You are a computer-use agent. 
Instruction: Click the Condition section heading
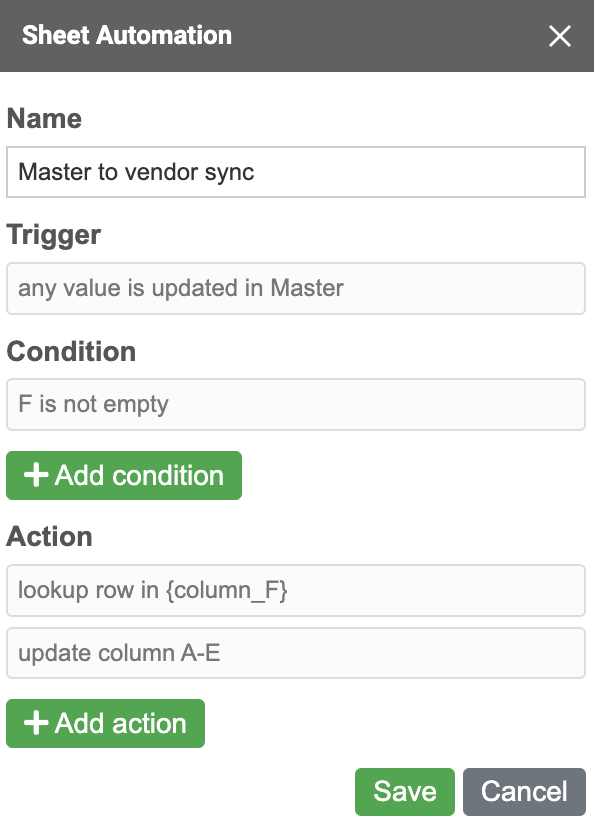(x=71, y=352)
